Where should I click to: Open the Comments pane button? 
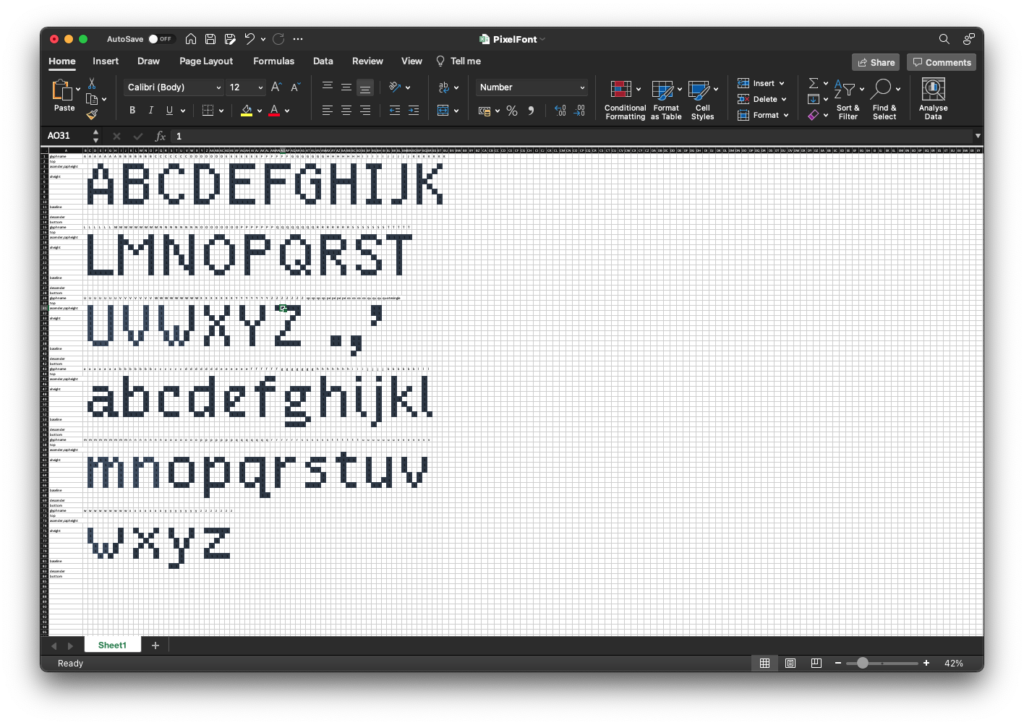(x=941, y=62)
